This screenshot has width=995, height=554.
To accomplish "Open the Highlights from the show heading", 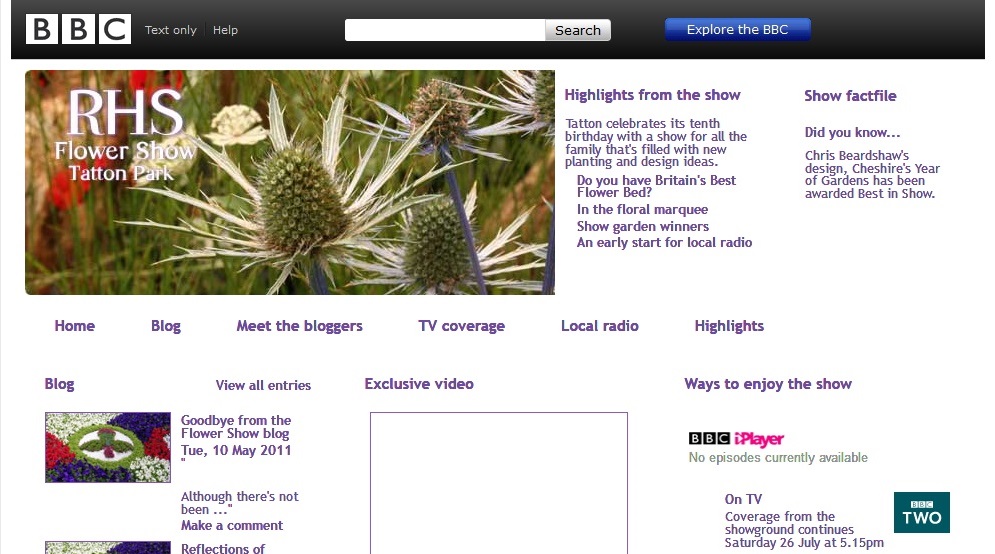I will pos(652,95).
